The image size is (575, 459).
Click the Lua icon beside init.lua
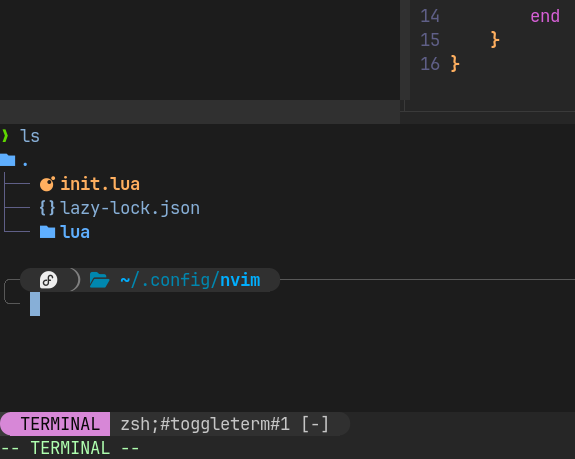coord(47,184)
